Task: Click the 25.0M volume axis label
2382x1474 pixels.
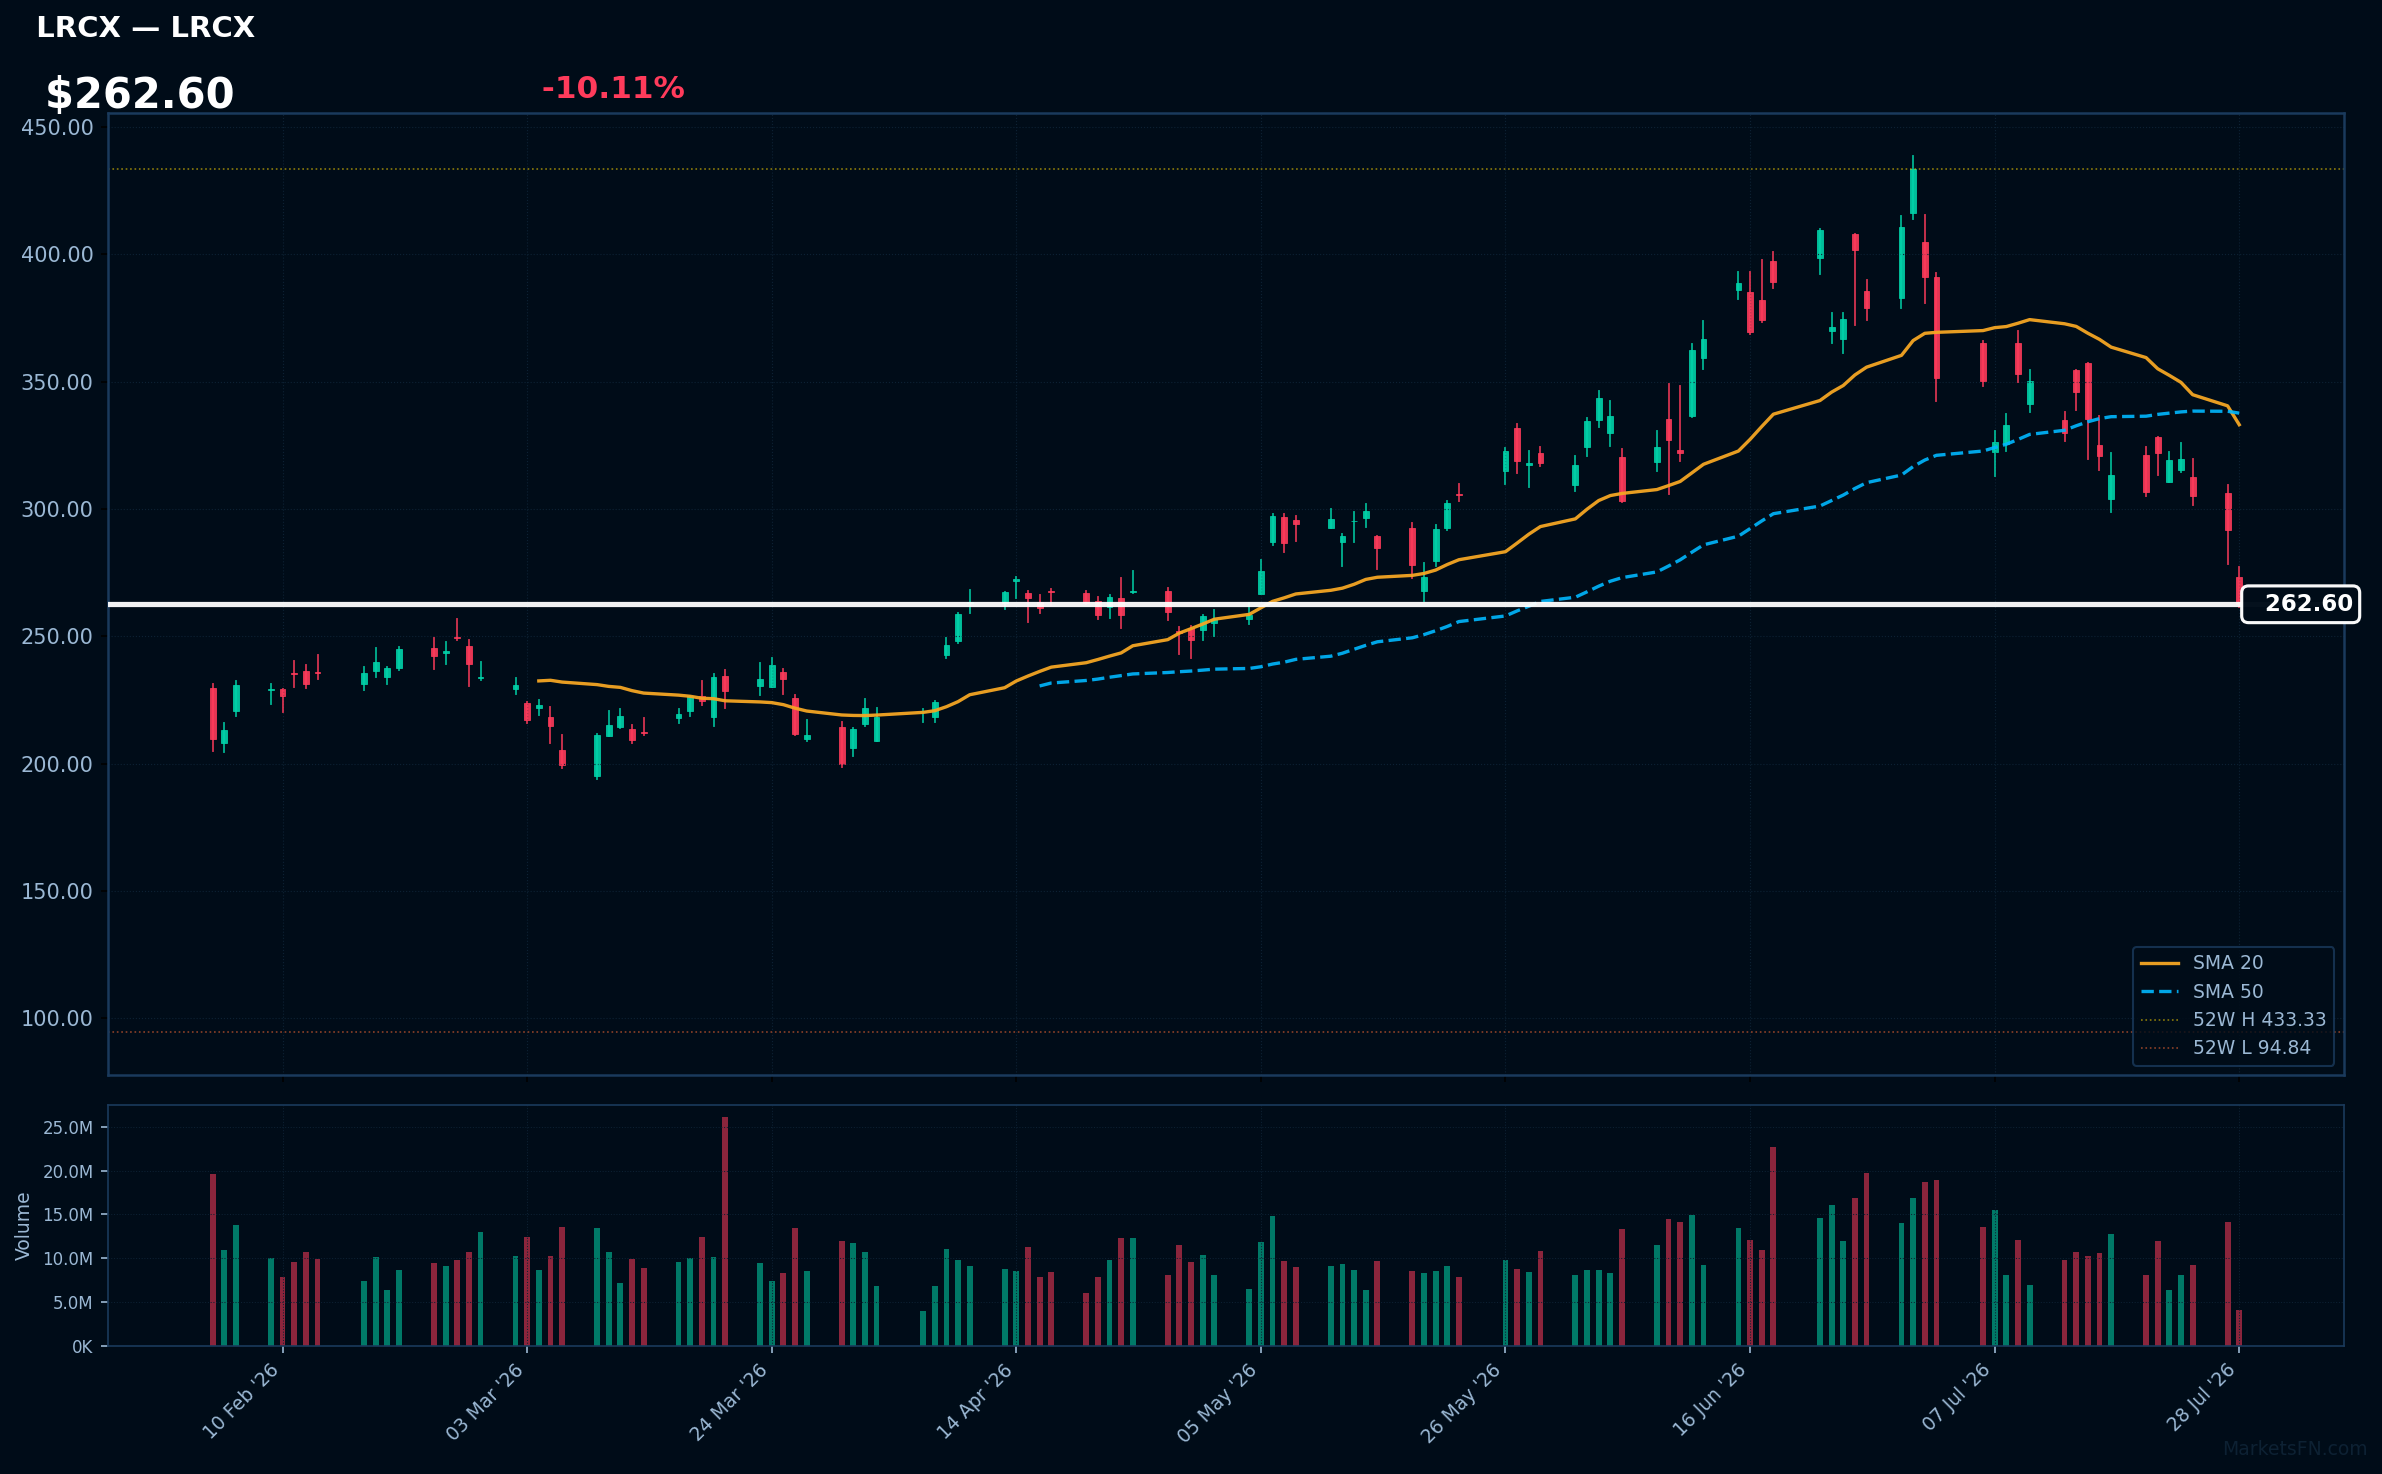Action: [x=68, y=1128]
